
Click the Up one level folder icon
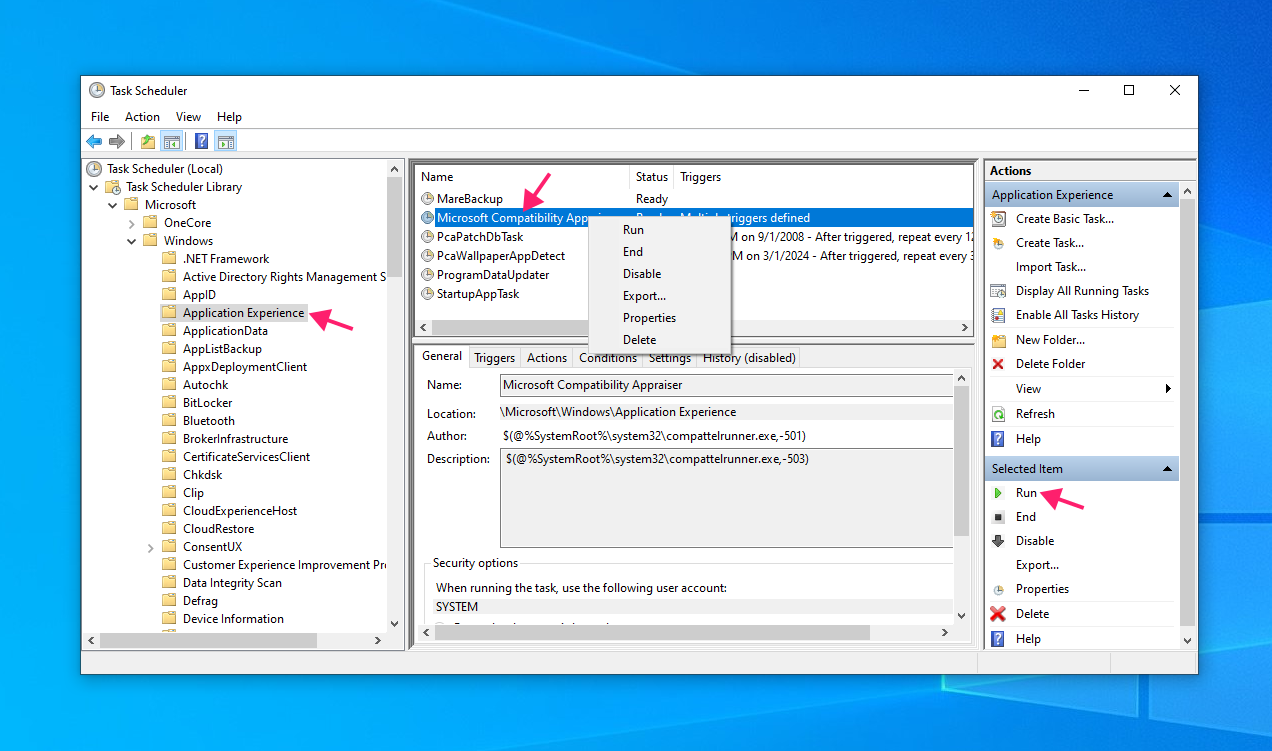148,141
